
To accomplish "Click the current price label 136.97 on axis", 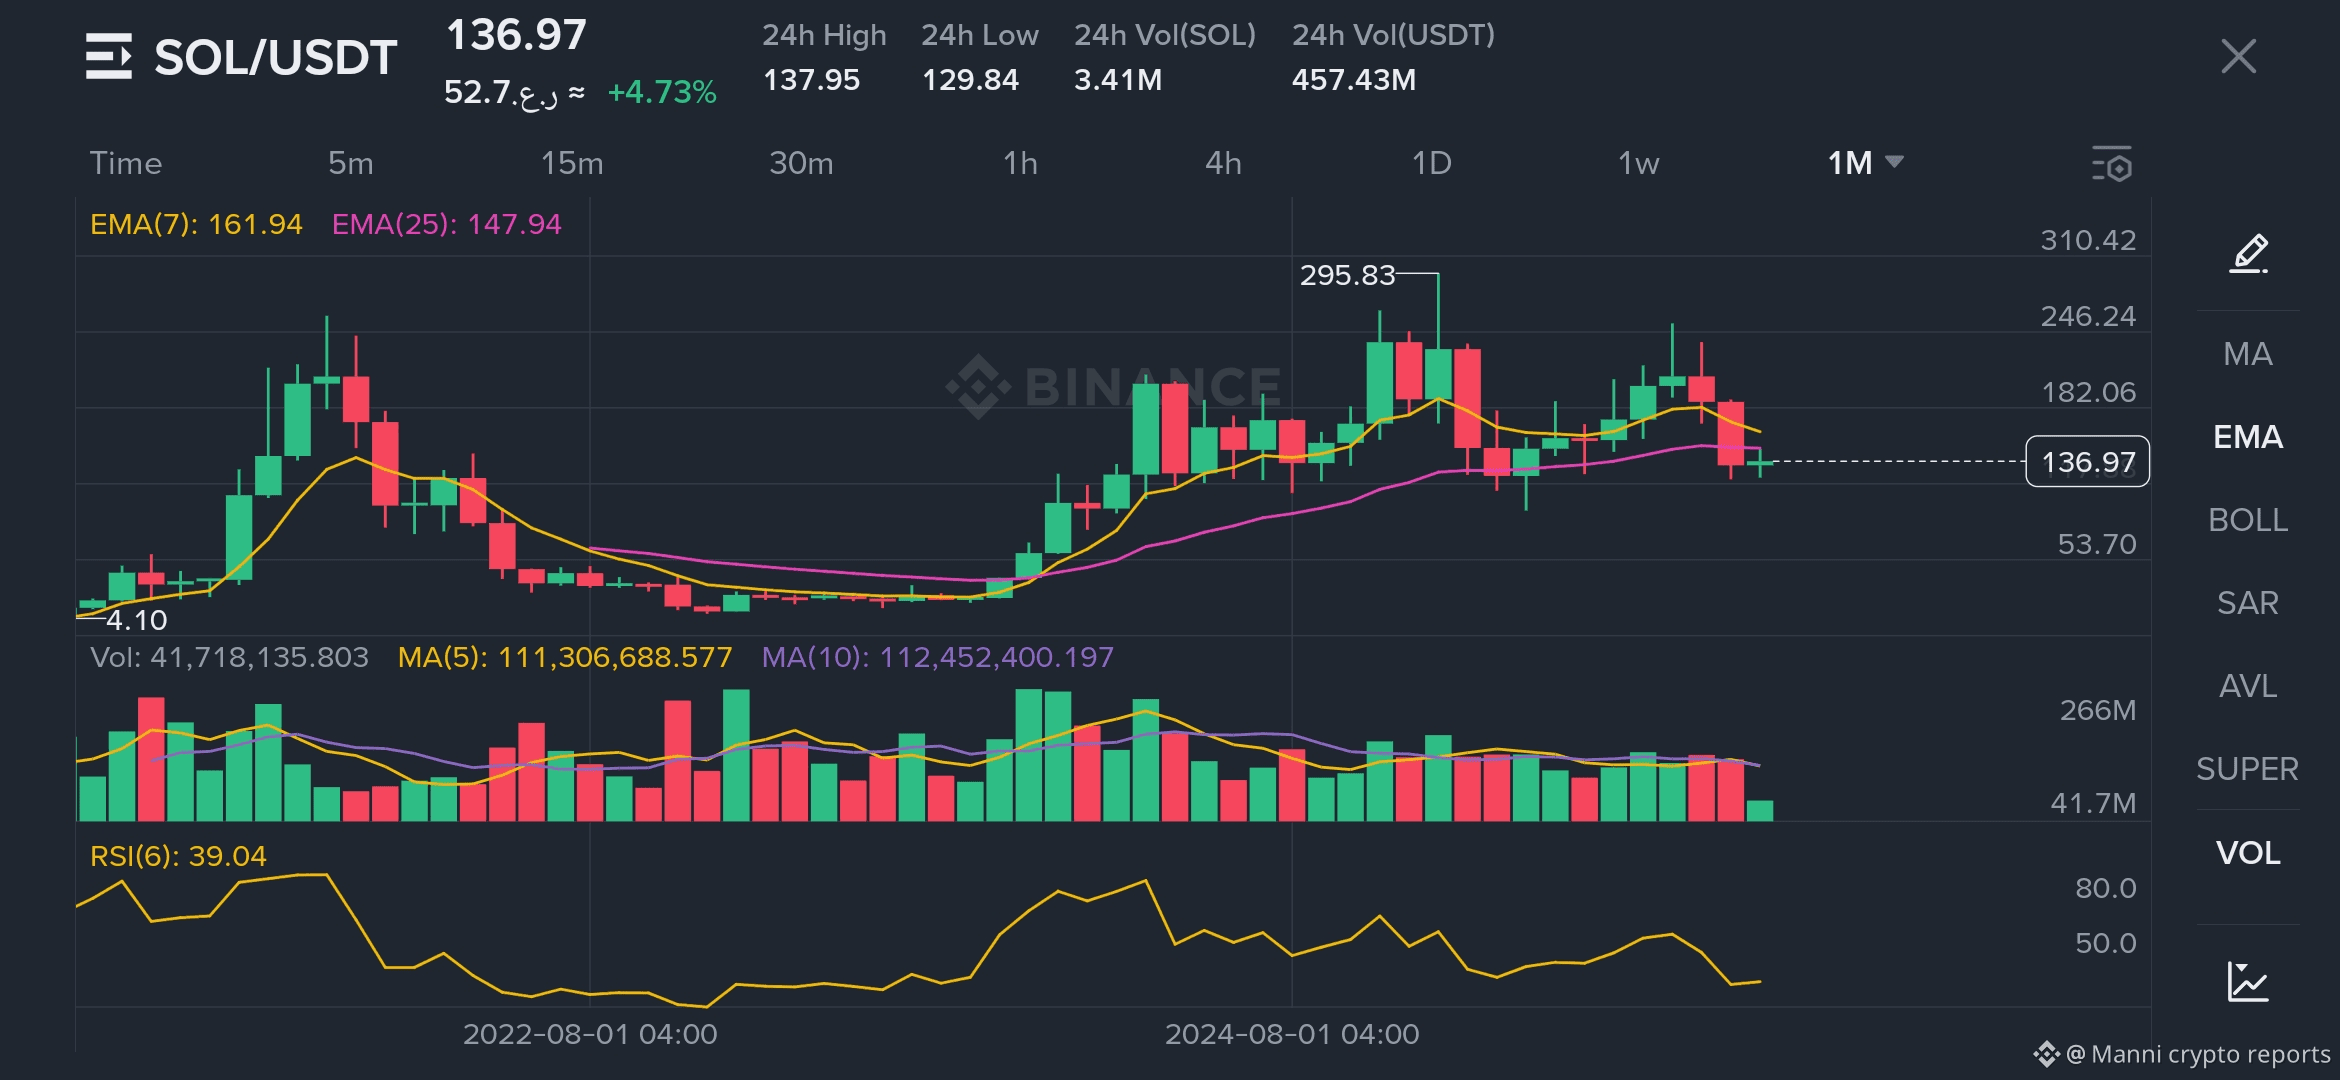I will pos(2087,462).
